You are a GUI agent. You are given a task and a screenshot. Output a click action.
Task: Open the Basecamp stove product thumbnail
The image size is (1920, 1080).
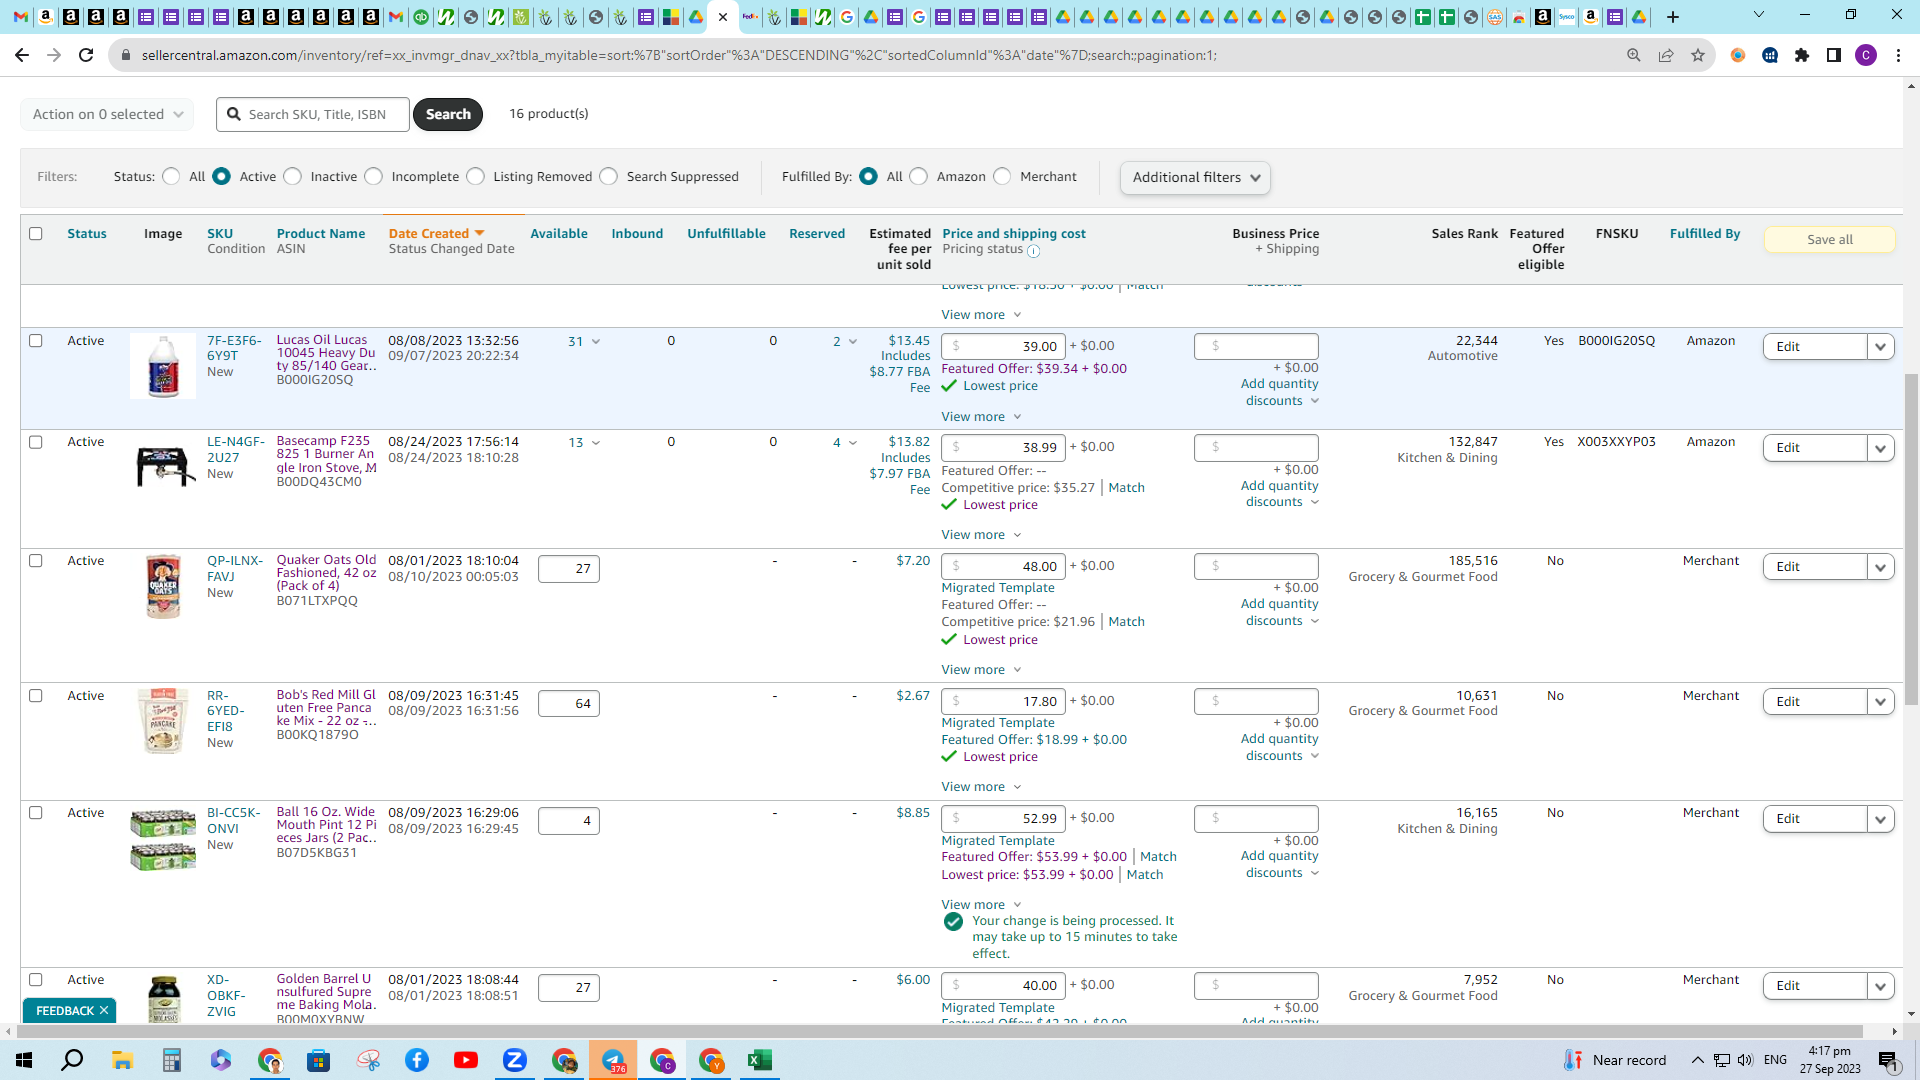pyautogui.click(x=163, y=466)
